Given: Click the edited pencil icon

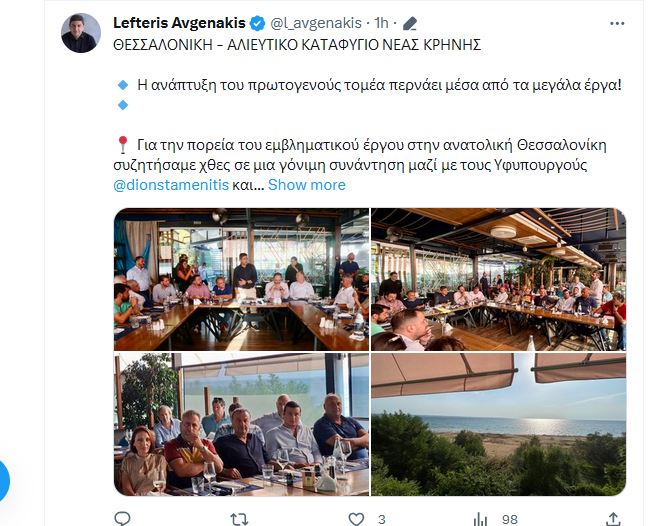Looking at the screenshot, I should (x=410, y=23).
